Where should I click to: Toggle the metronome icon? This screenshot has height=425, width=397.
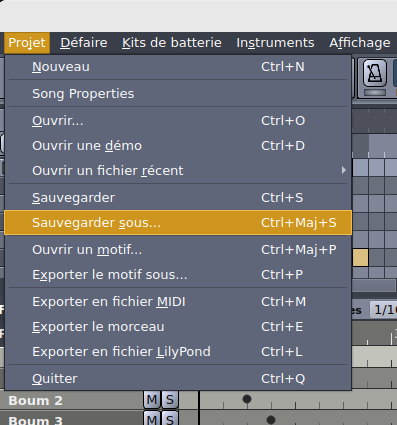pyautogui.click(x=375, y=73)
